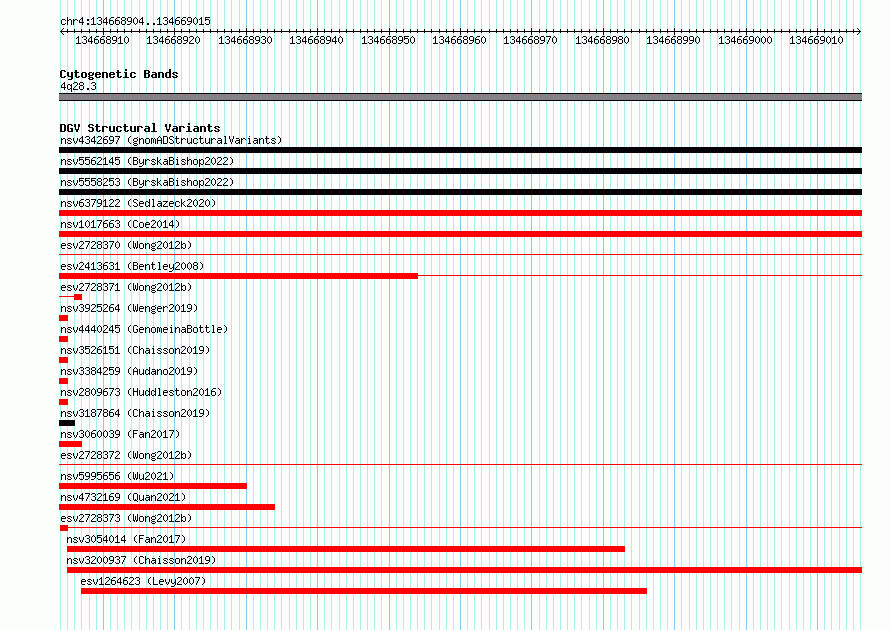
Task: Select the nsv3384259 red block
Action: 64,381
